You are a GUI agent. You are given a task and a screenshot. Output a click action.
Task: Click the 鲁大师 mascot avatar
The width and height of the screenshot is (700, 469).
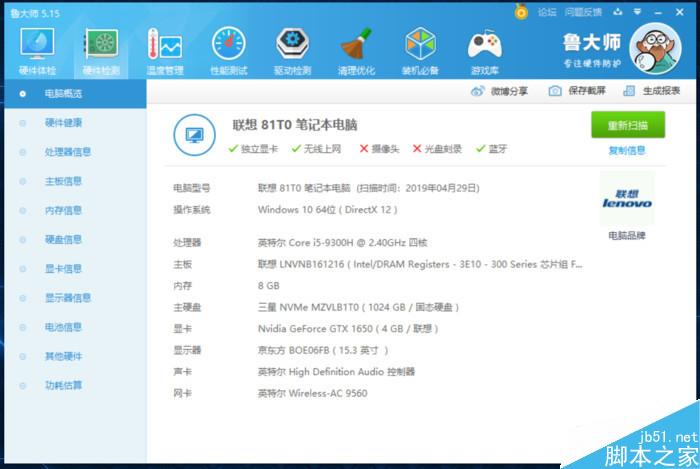click(655, 49)
